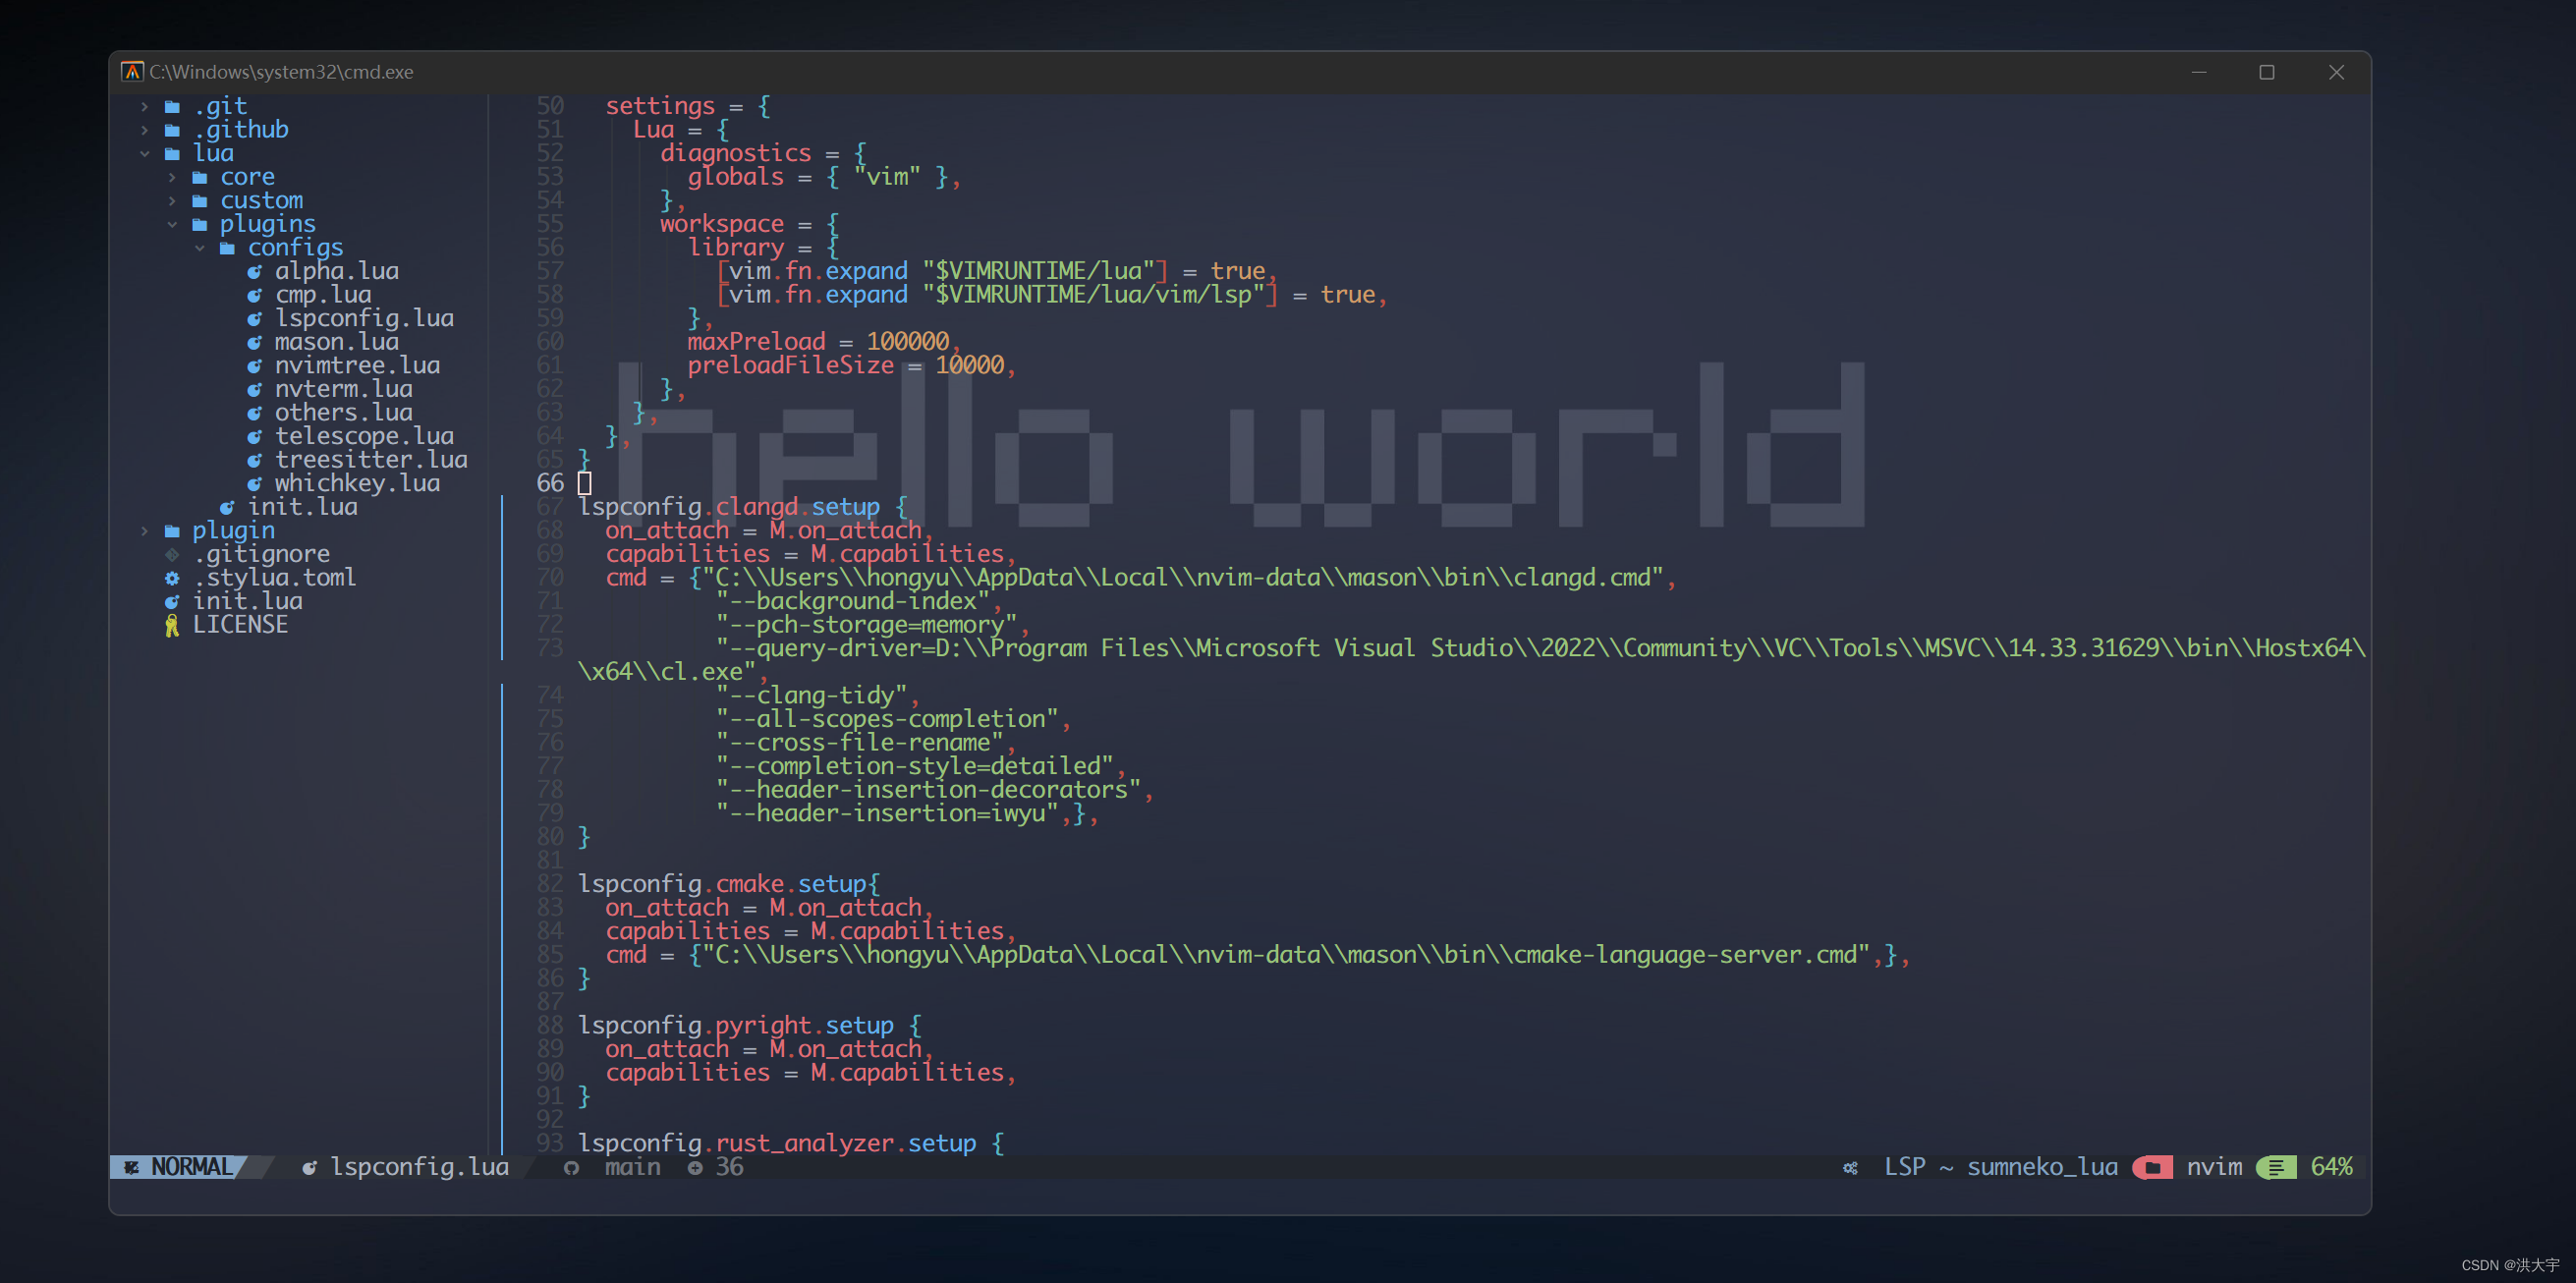Click the cmd.exe icon in the title bar
2576x1283 pixels.
(133, 71)
